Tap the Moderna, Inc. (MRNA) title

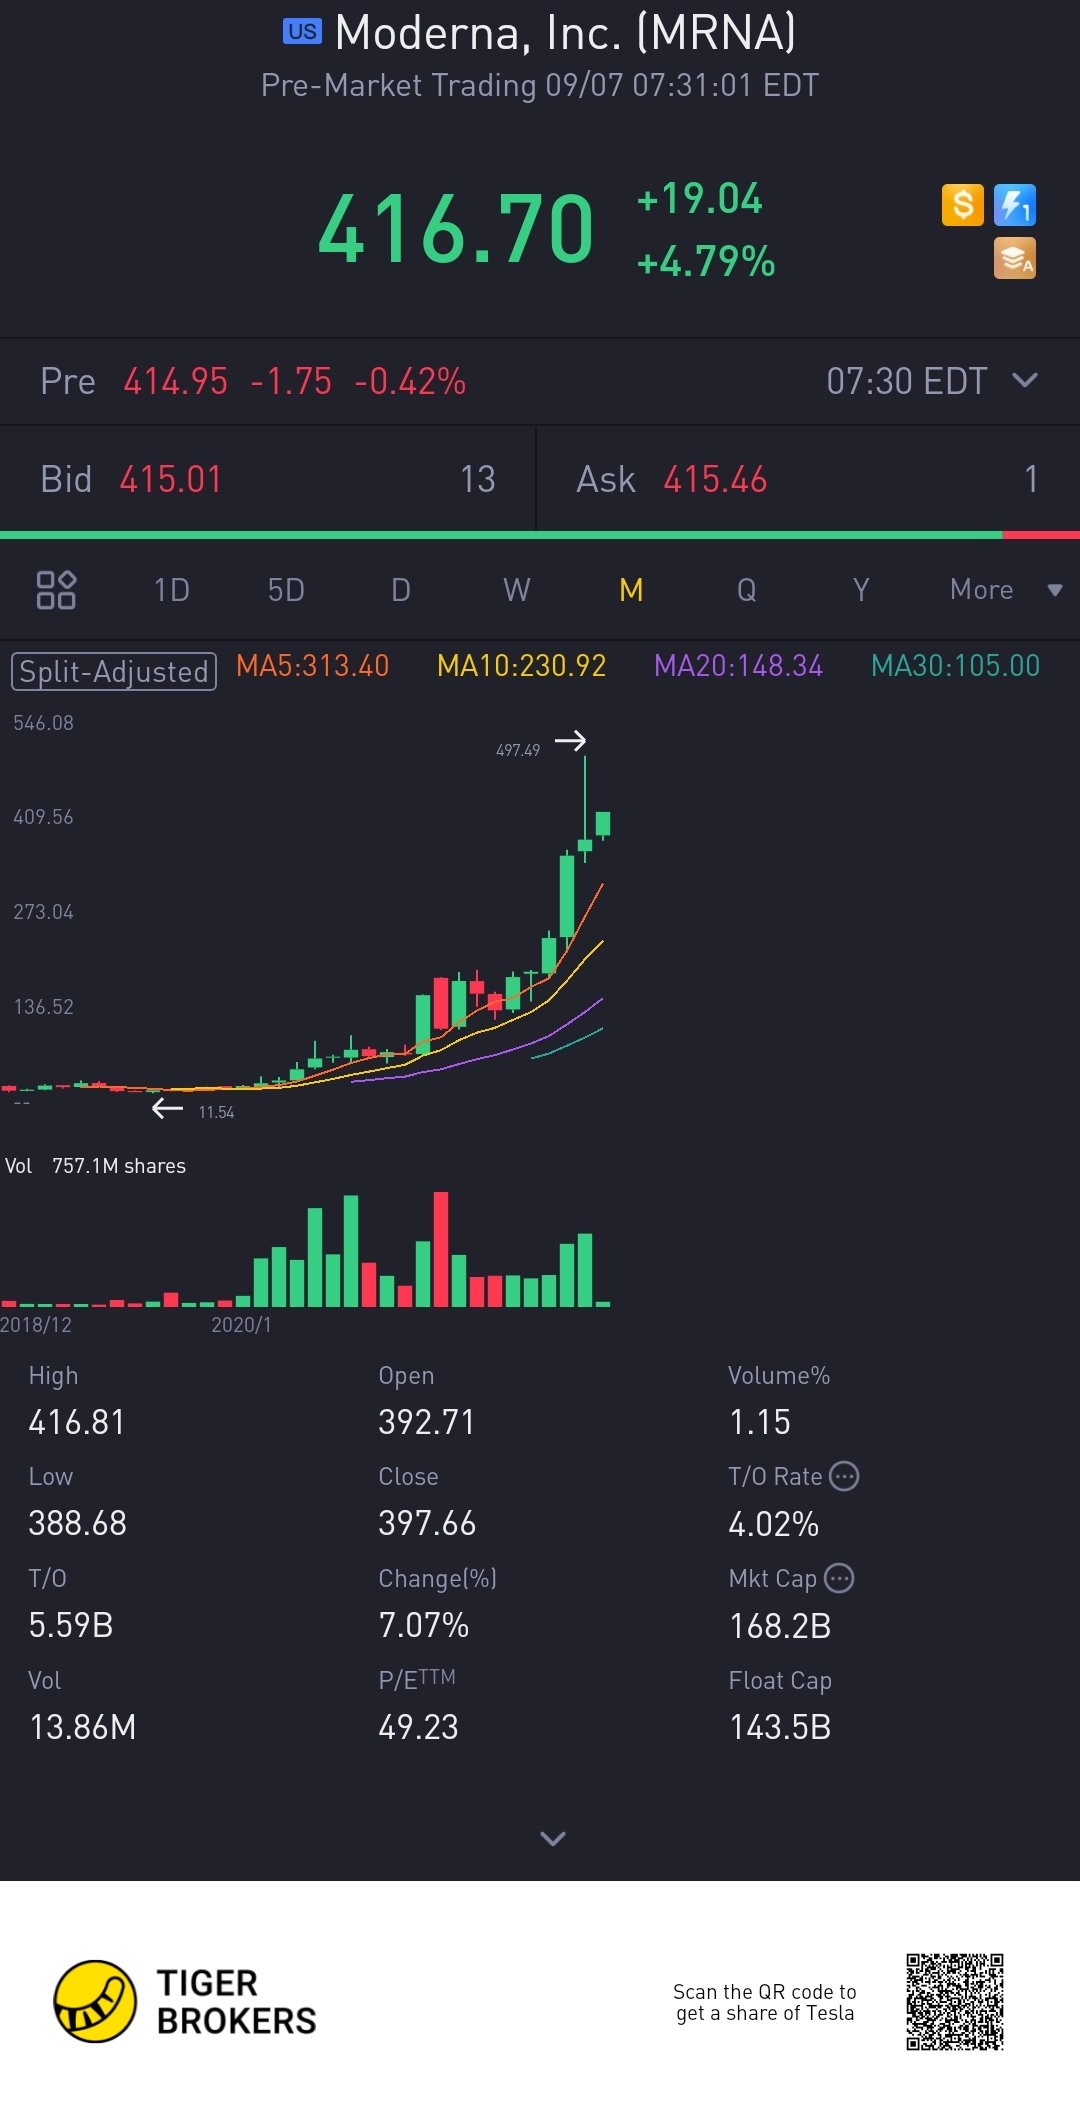click(x=566, y=32)
